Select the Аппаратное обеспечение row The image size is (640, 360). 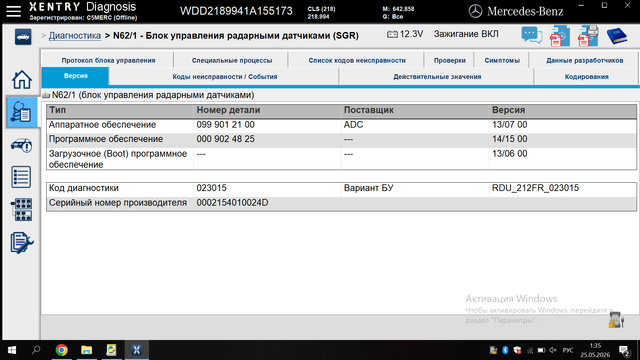(x=341, y=125)
